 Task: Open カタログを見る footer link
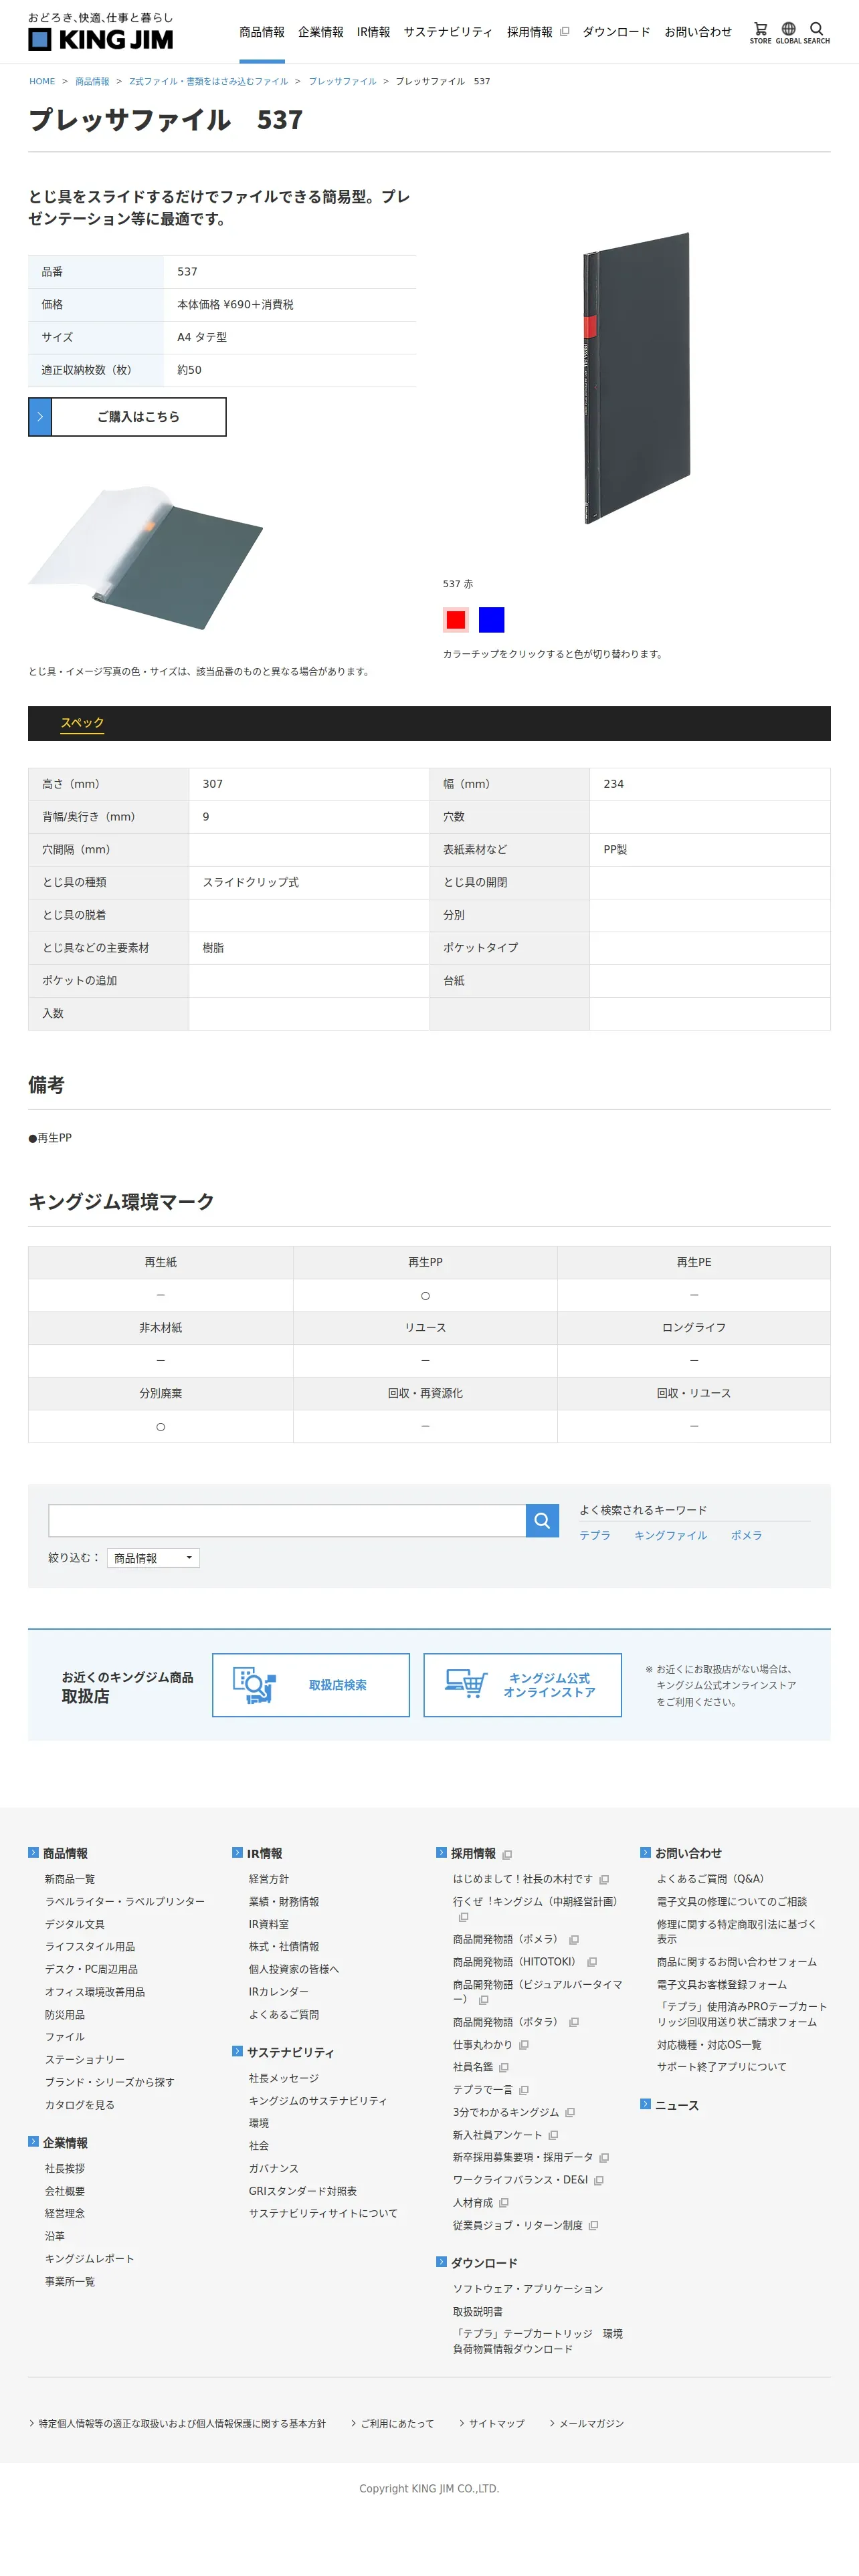79,2104
